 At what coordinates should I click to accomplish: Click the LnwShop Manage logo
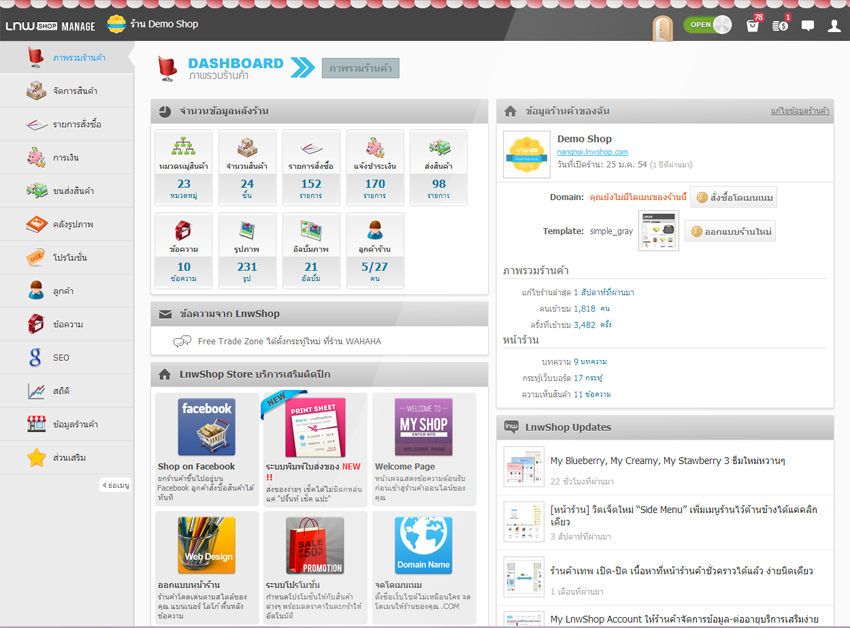tap(50, 25)
